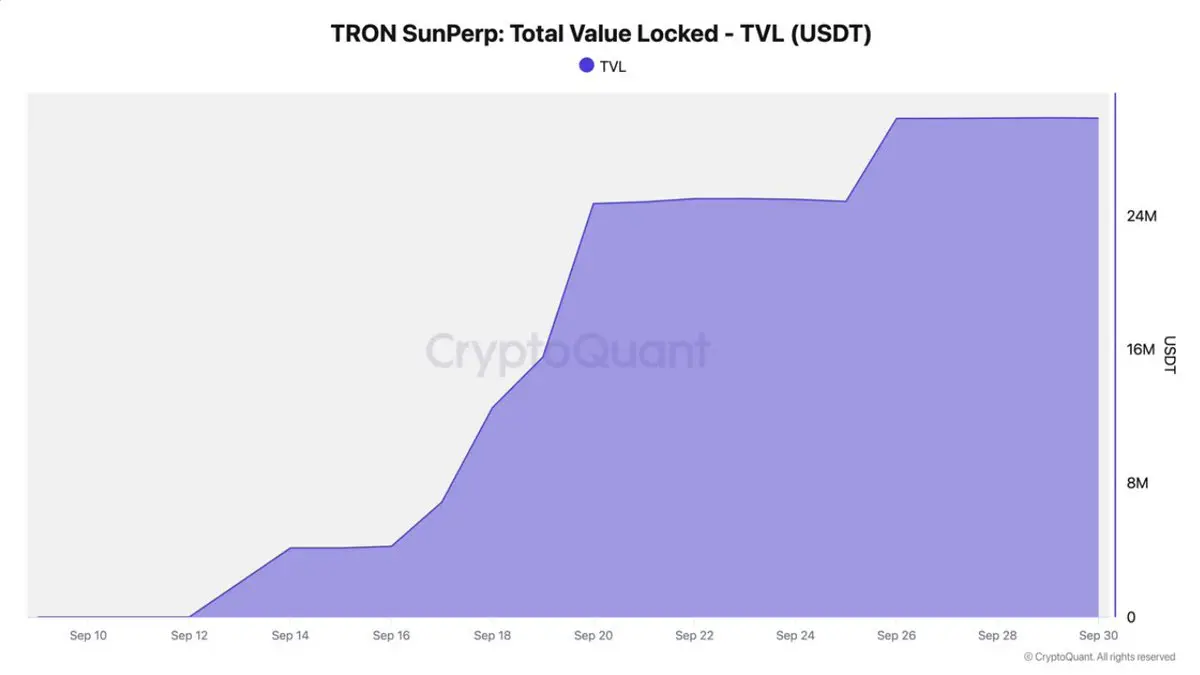Screen dimensions: 1200x675
Task: Click the chart title text
Action: coord(601,33)
